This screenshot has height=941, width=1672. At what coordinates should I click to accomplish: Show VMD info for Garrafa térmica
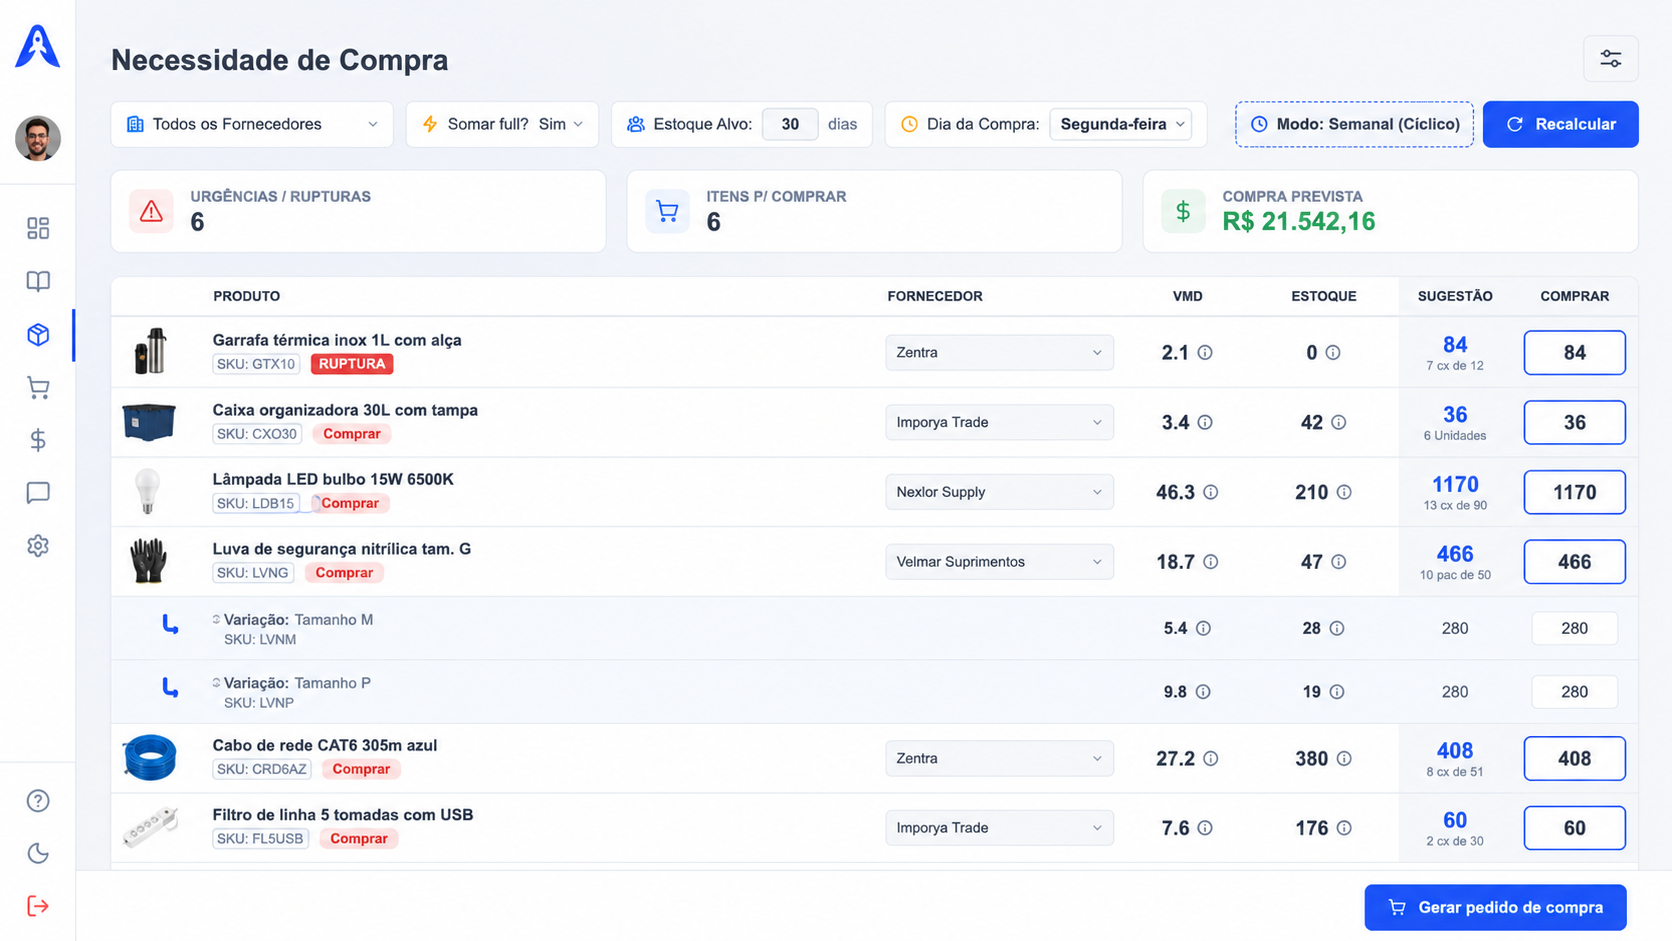coord(1205,353)
